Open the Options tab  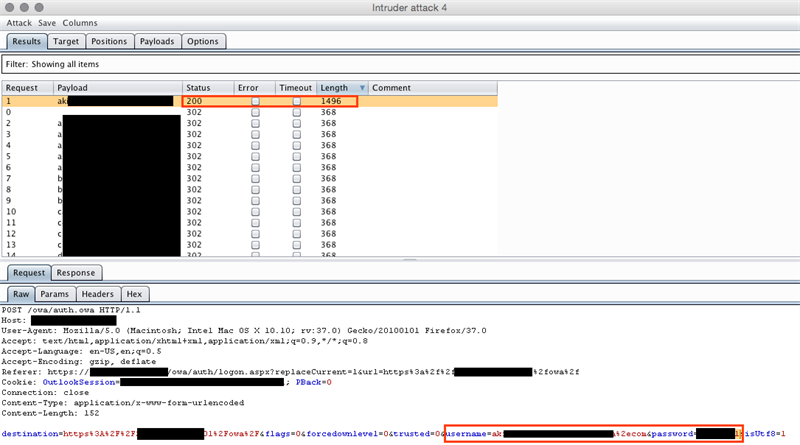pos(202,42)
